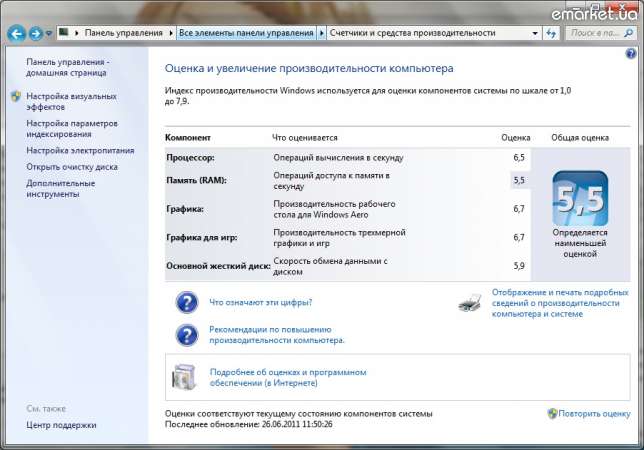The width and height of the screenshot is (644, 450).
Task: Select the Графика: row label
Action: point(185,209)
